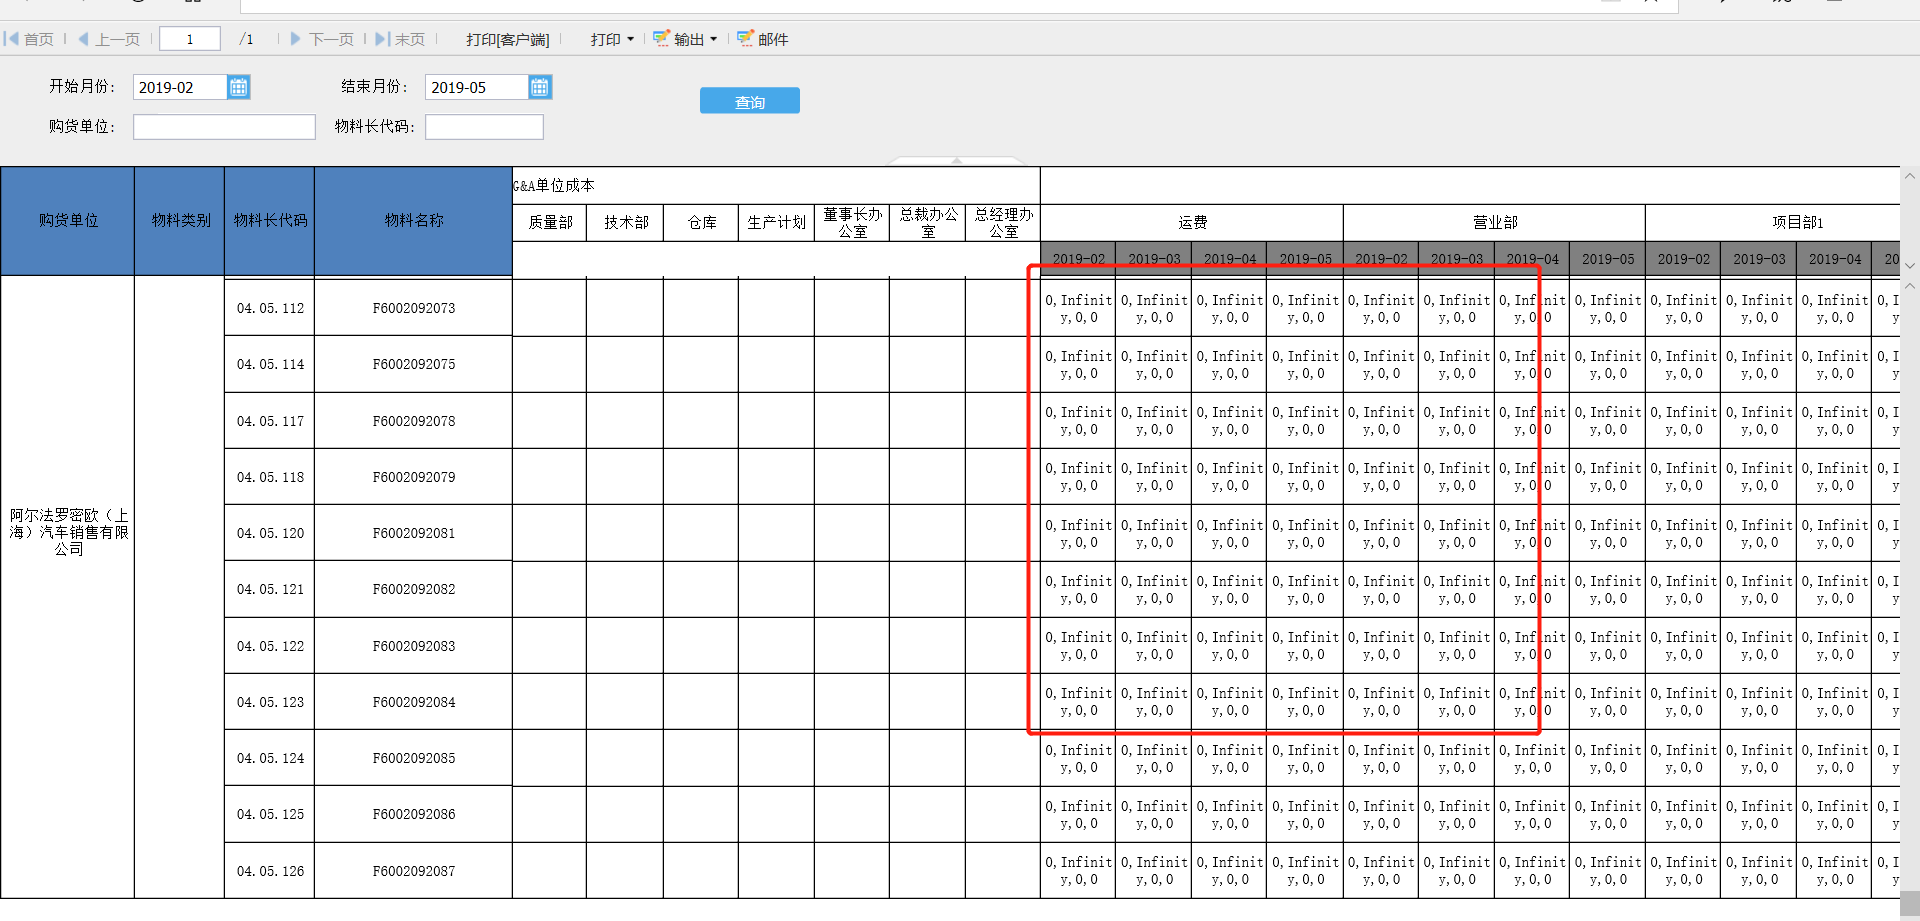
Task: Select cell 04.05.123
Action: (270, 702)
